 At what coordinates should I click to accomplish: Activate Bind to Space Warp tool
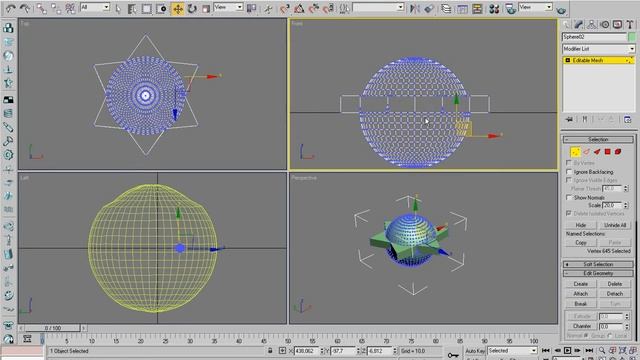click(x=70, y=8)
